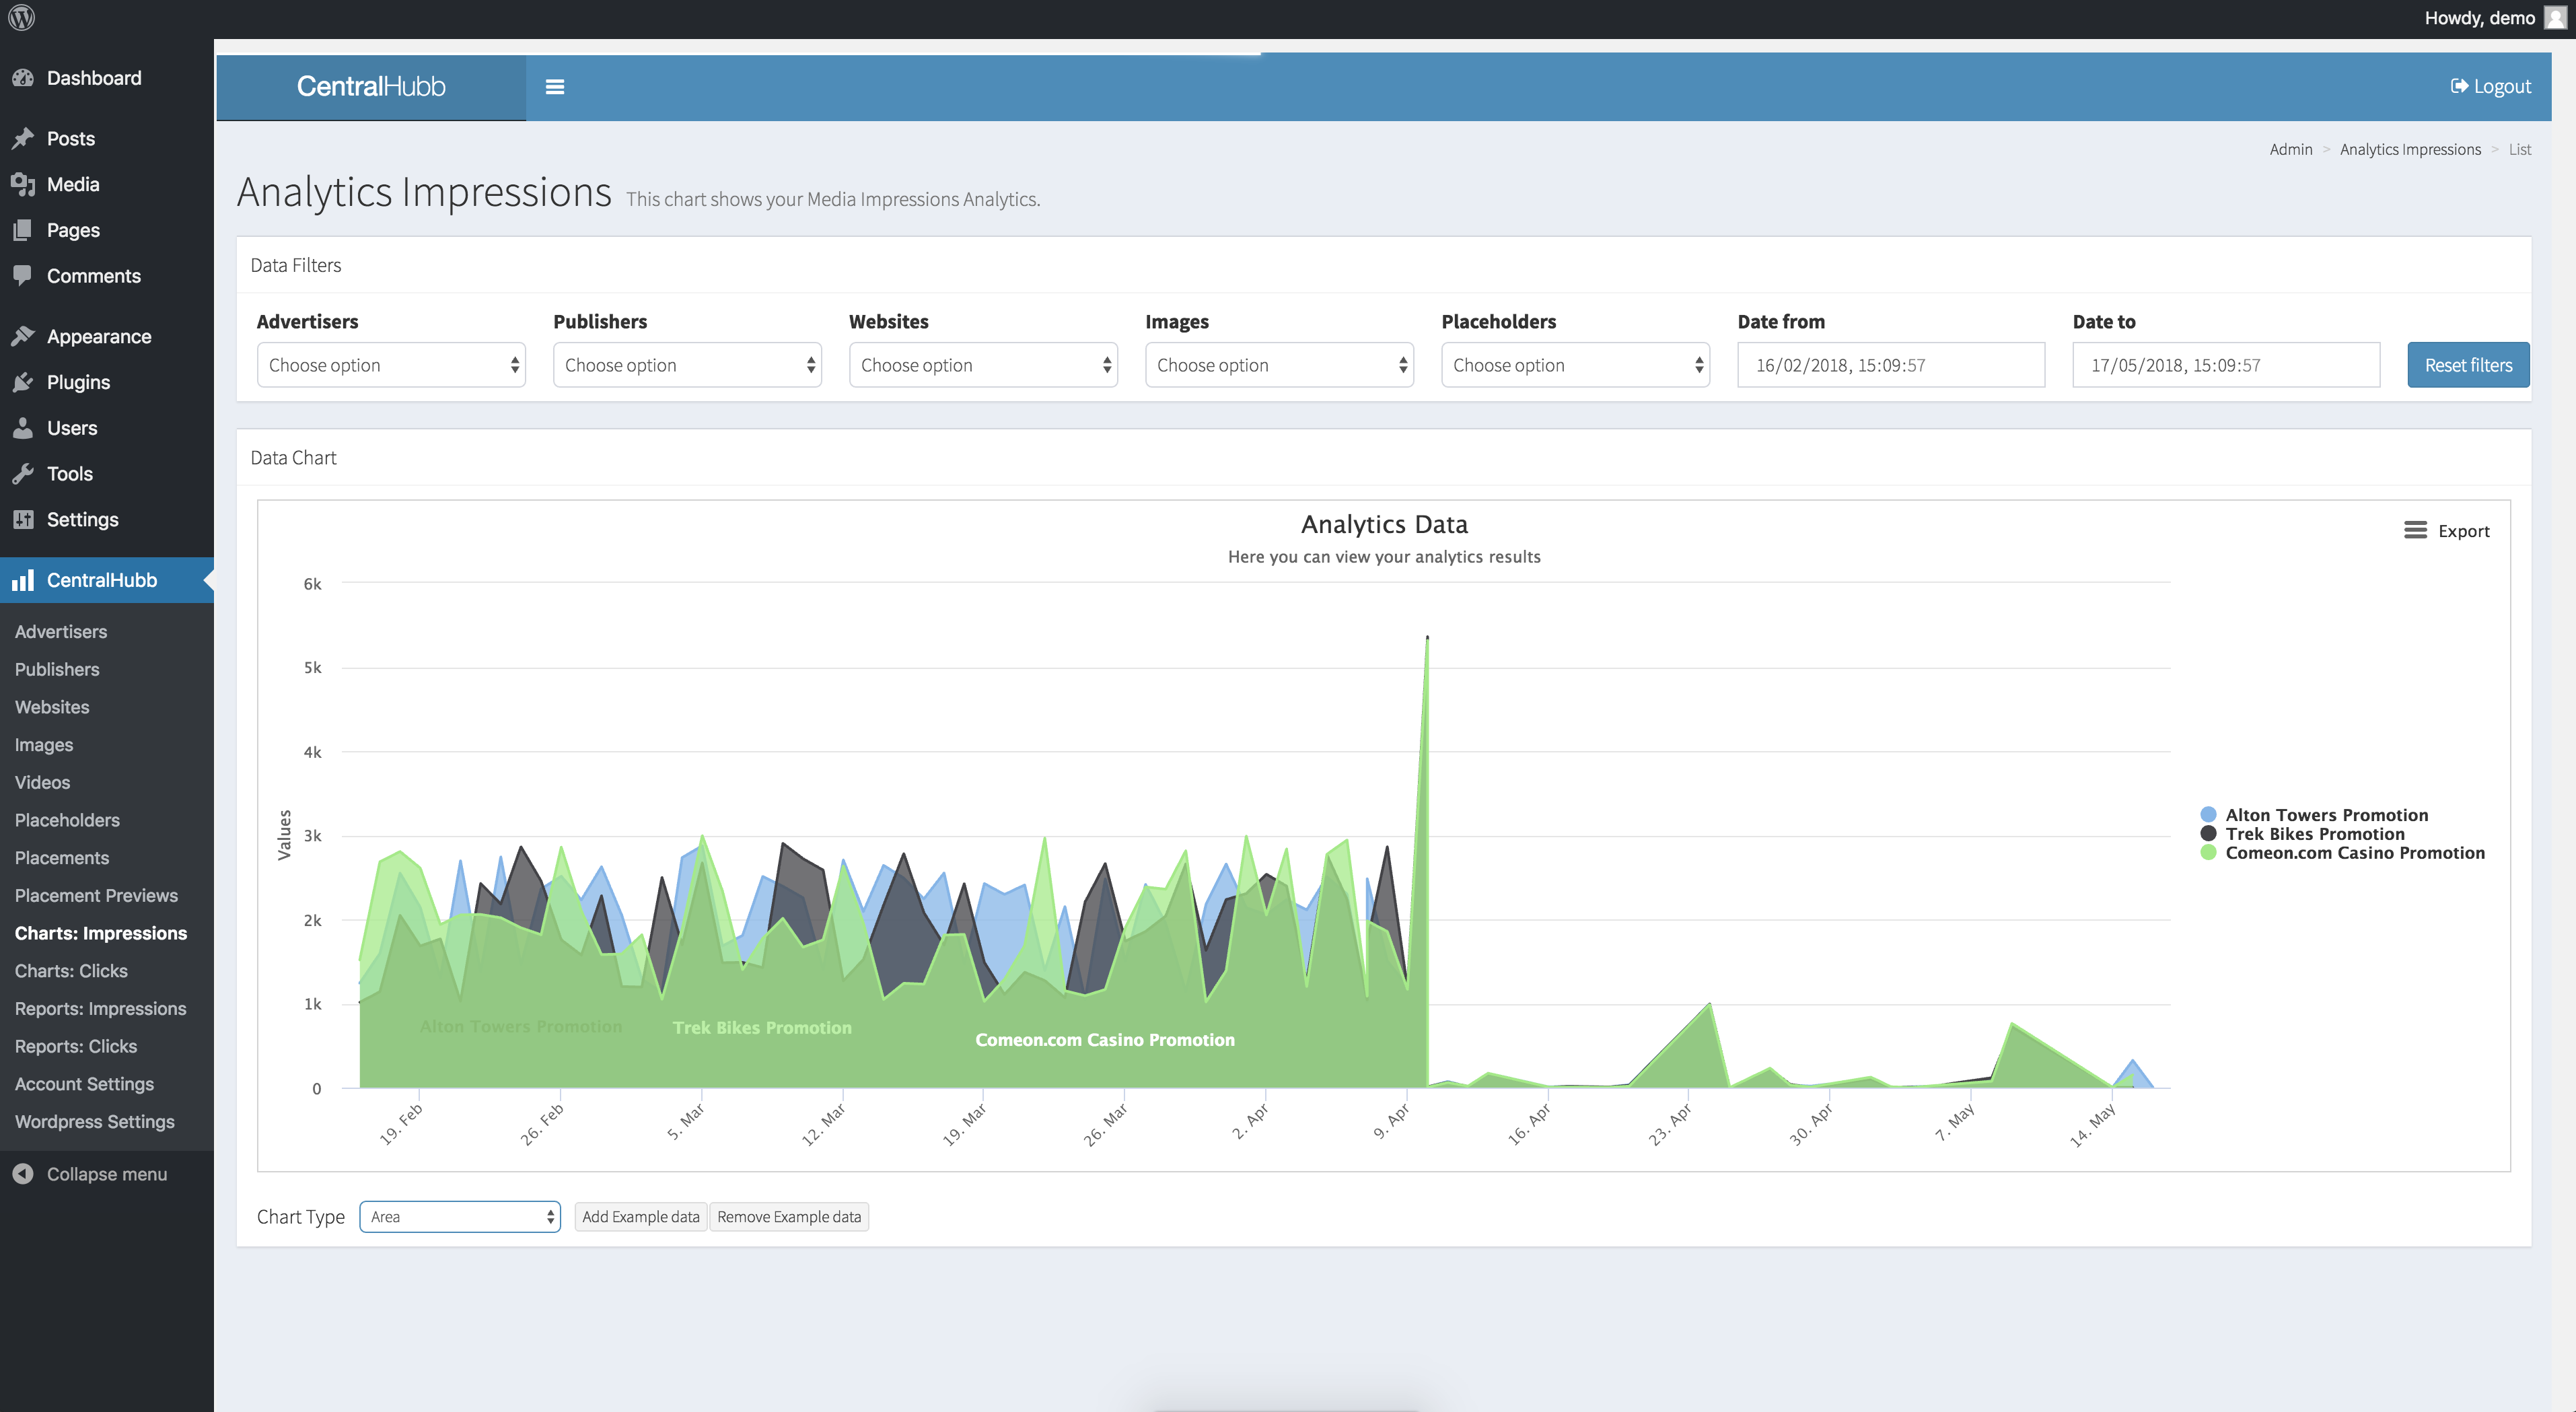
Task: Click the Admin breadcrumb link
Action: pos(2291,149)
